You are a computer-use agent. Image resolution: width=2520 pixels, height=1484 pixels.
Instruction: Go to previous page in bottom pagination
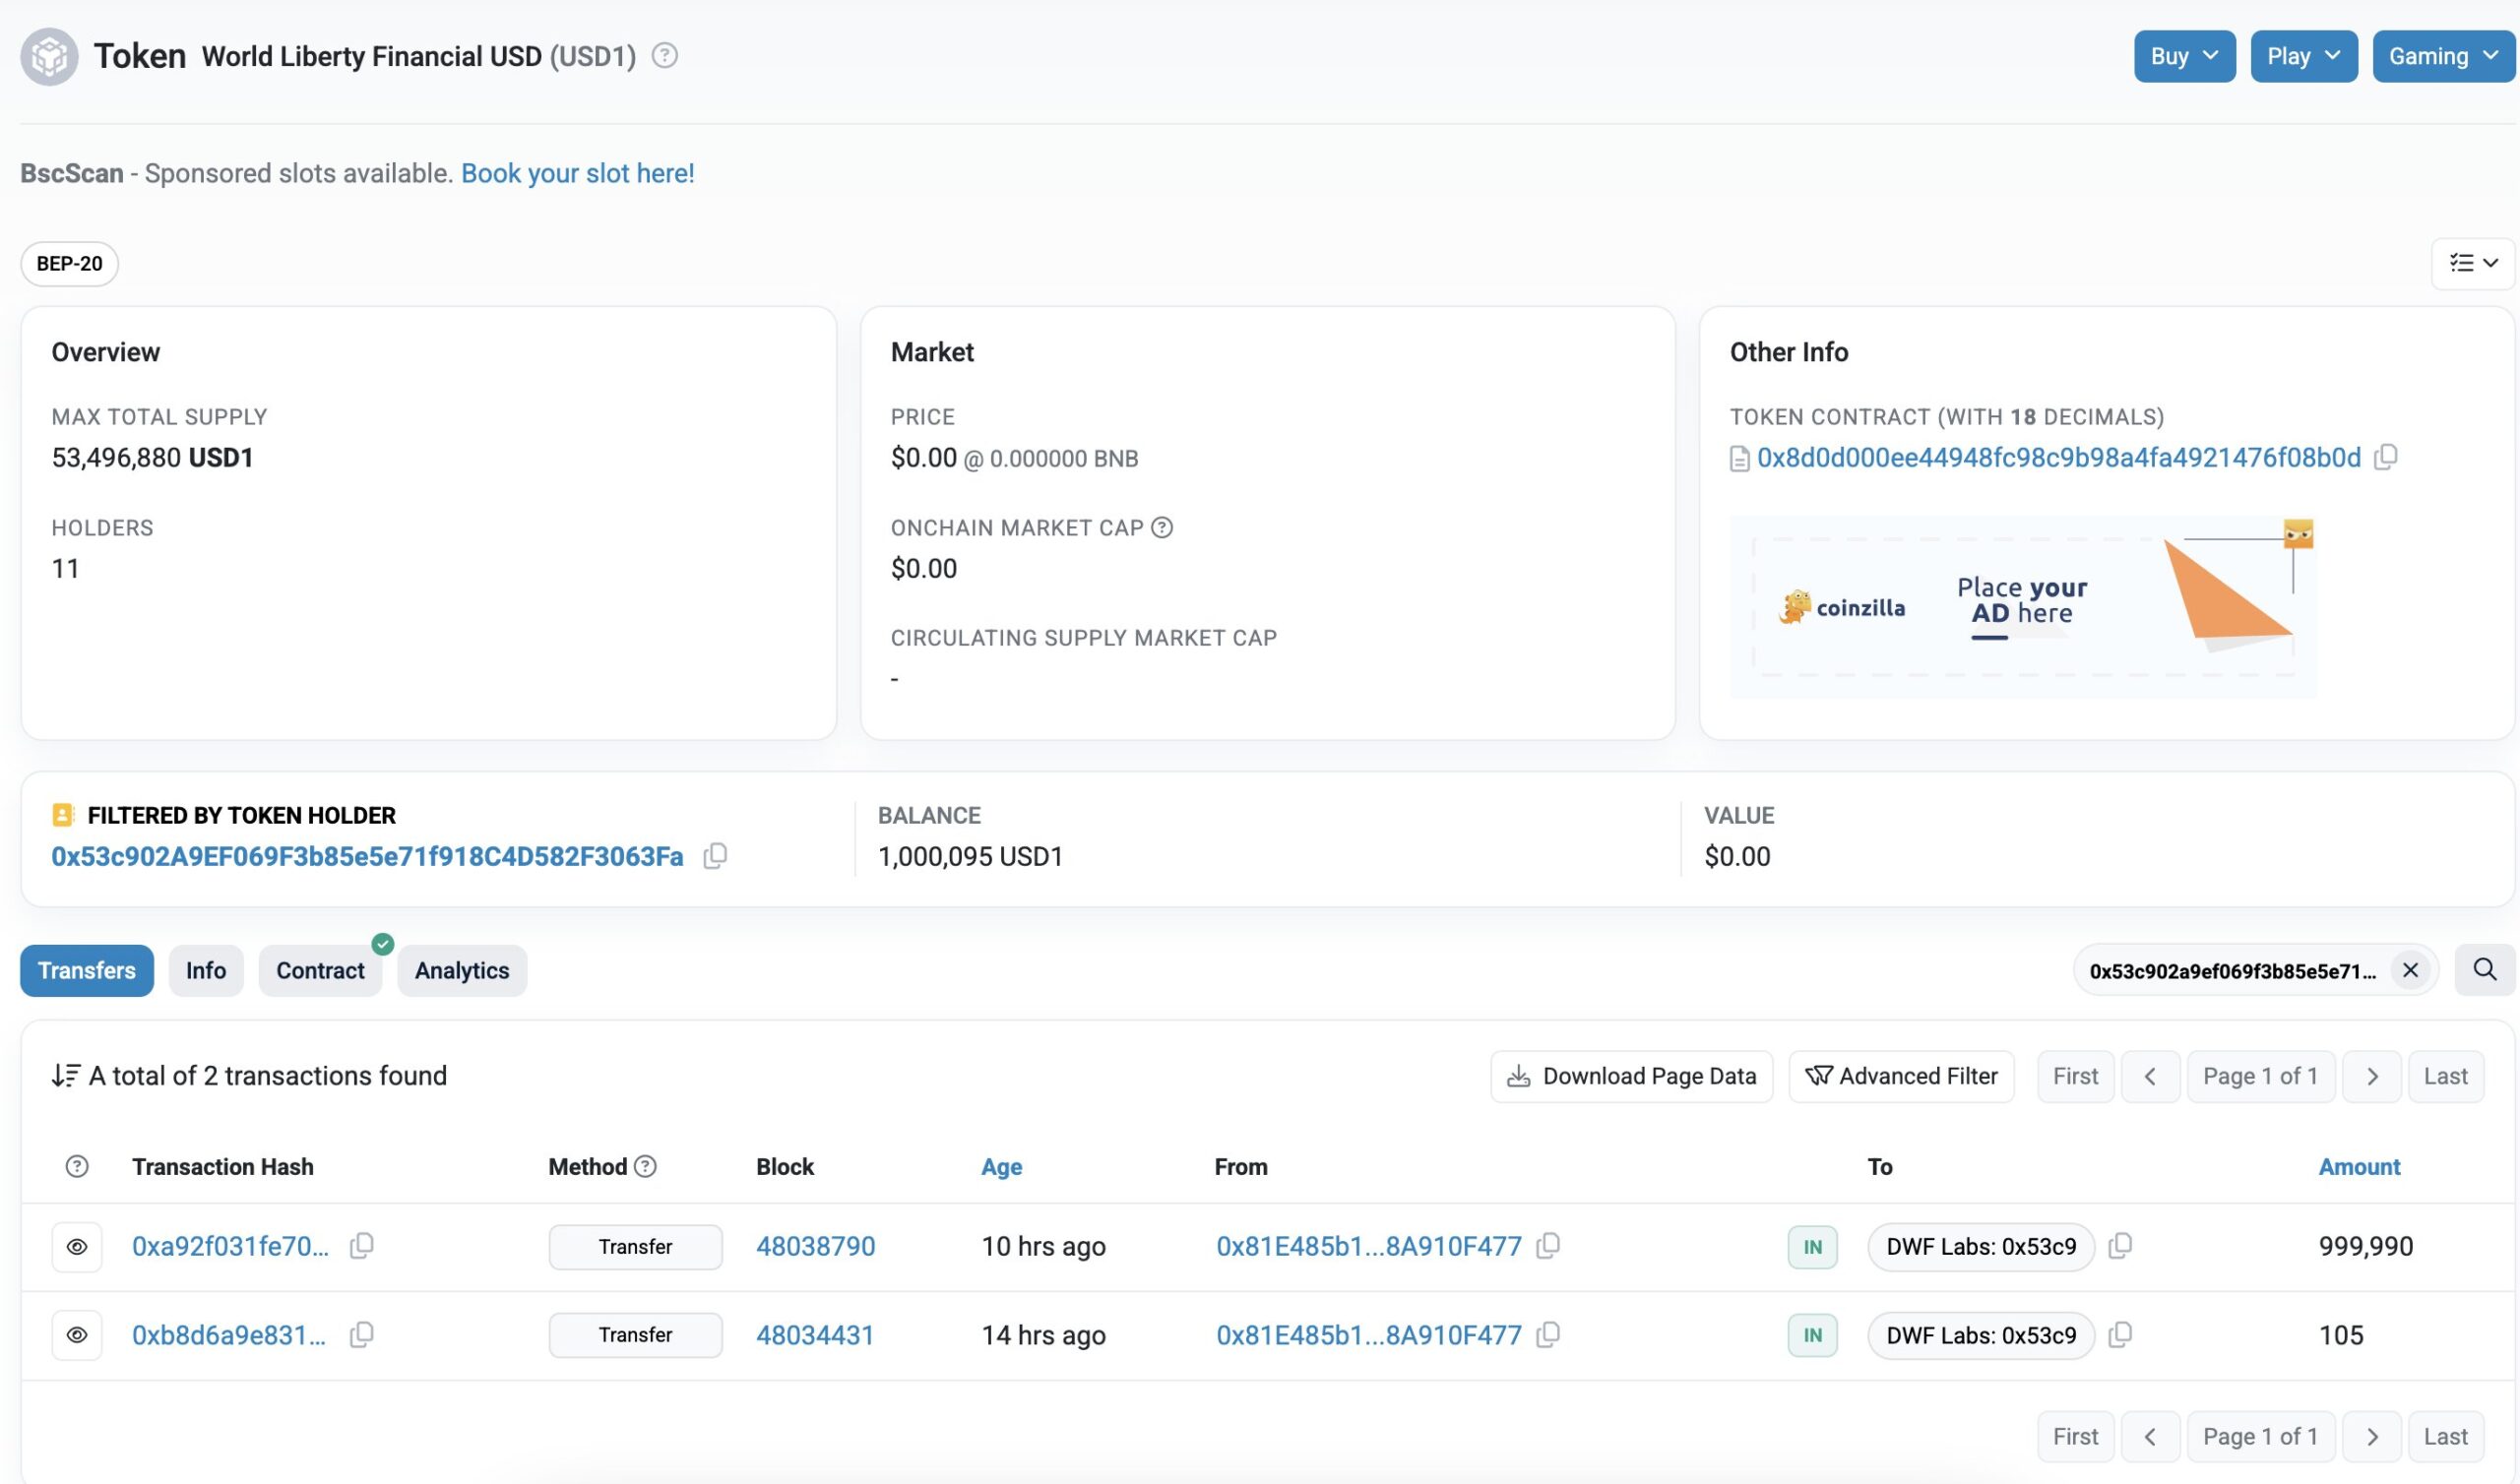(x=2149, y=1436)
